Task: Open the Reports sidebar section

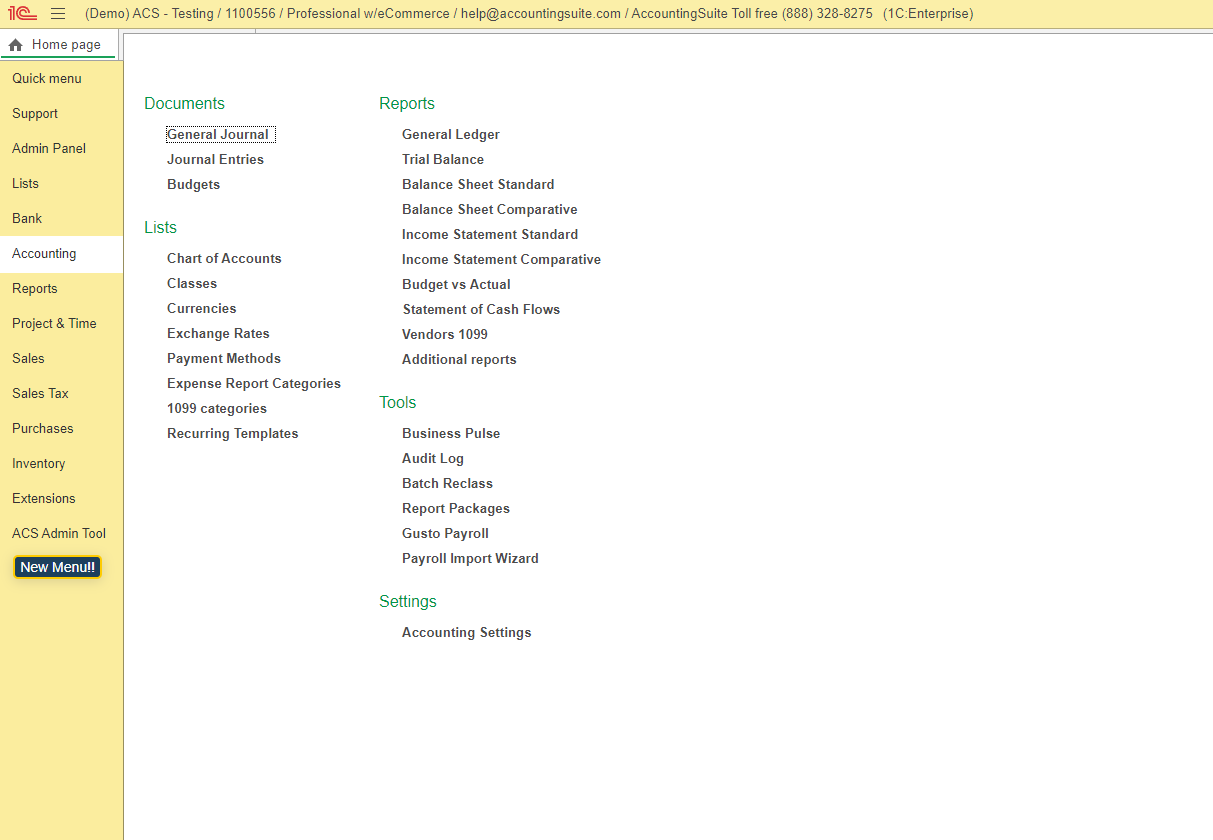Action: (x=61, y=289)
